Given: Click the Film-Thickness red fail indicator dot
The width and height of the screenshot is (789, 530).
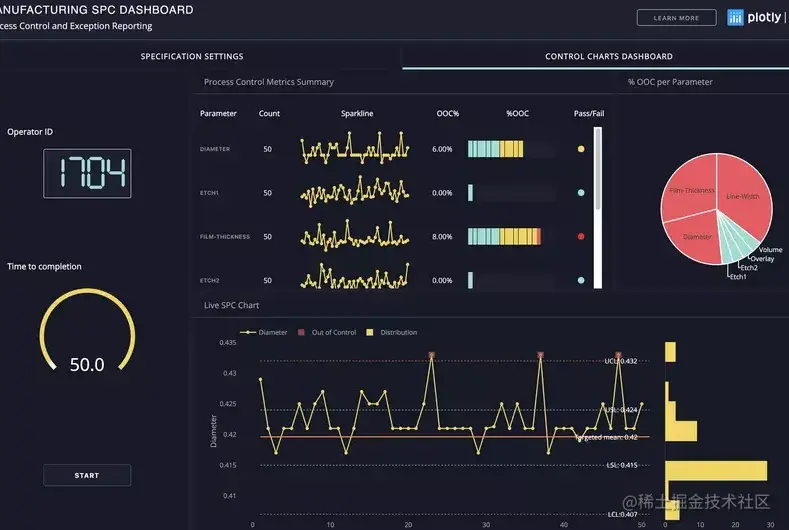Looking at the screenshot, I should coord(581,237).
